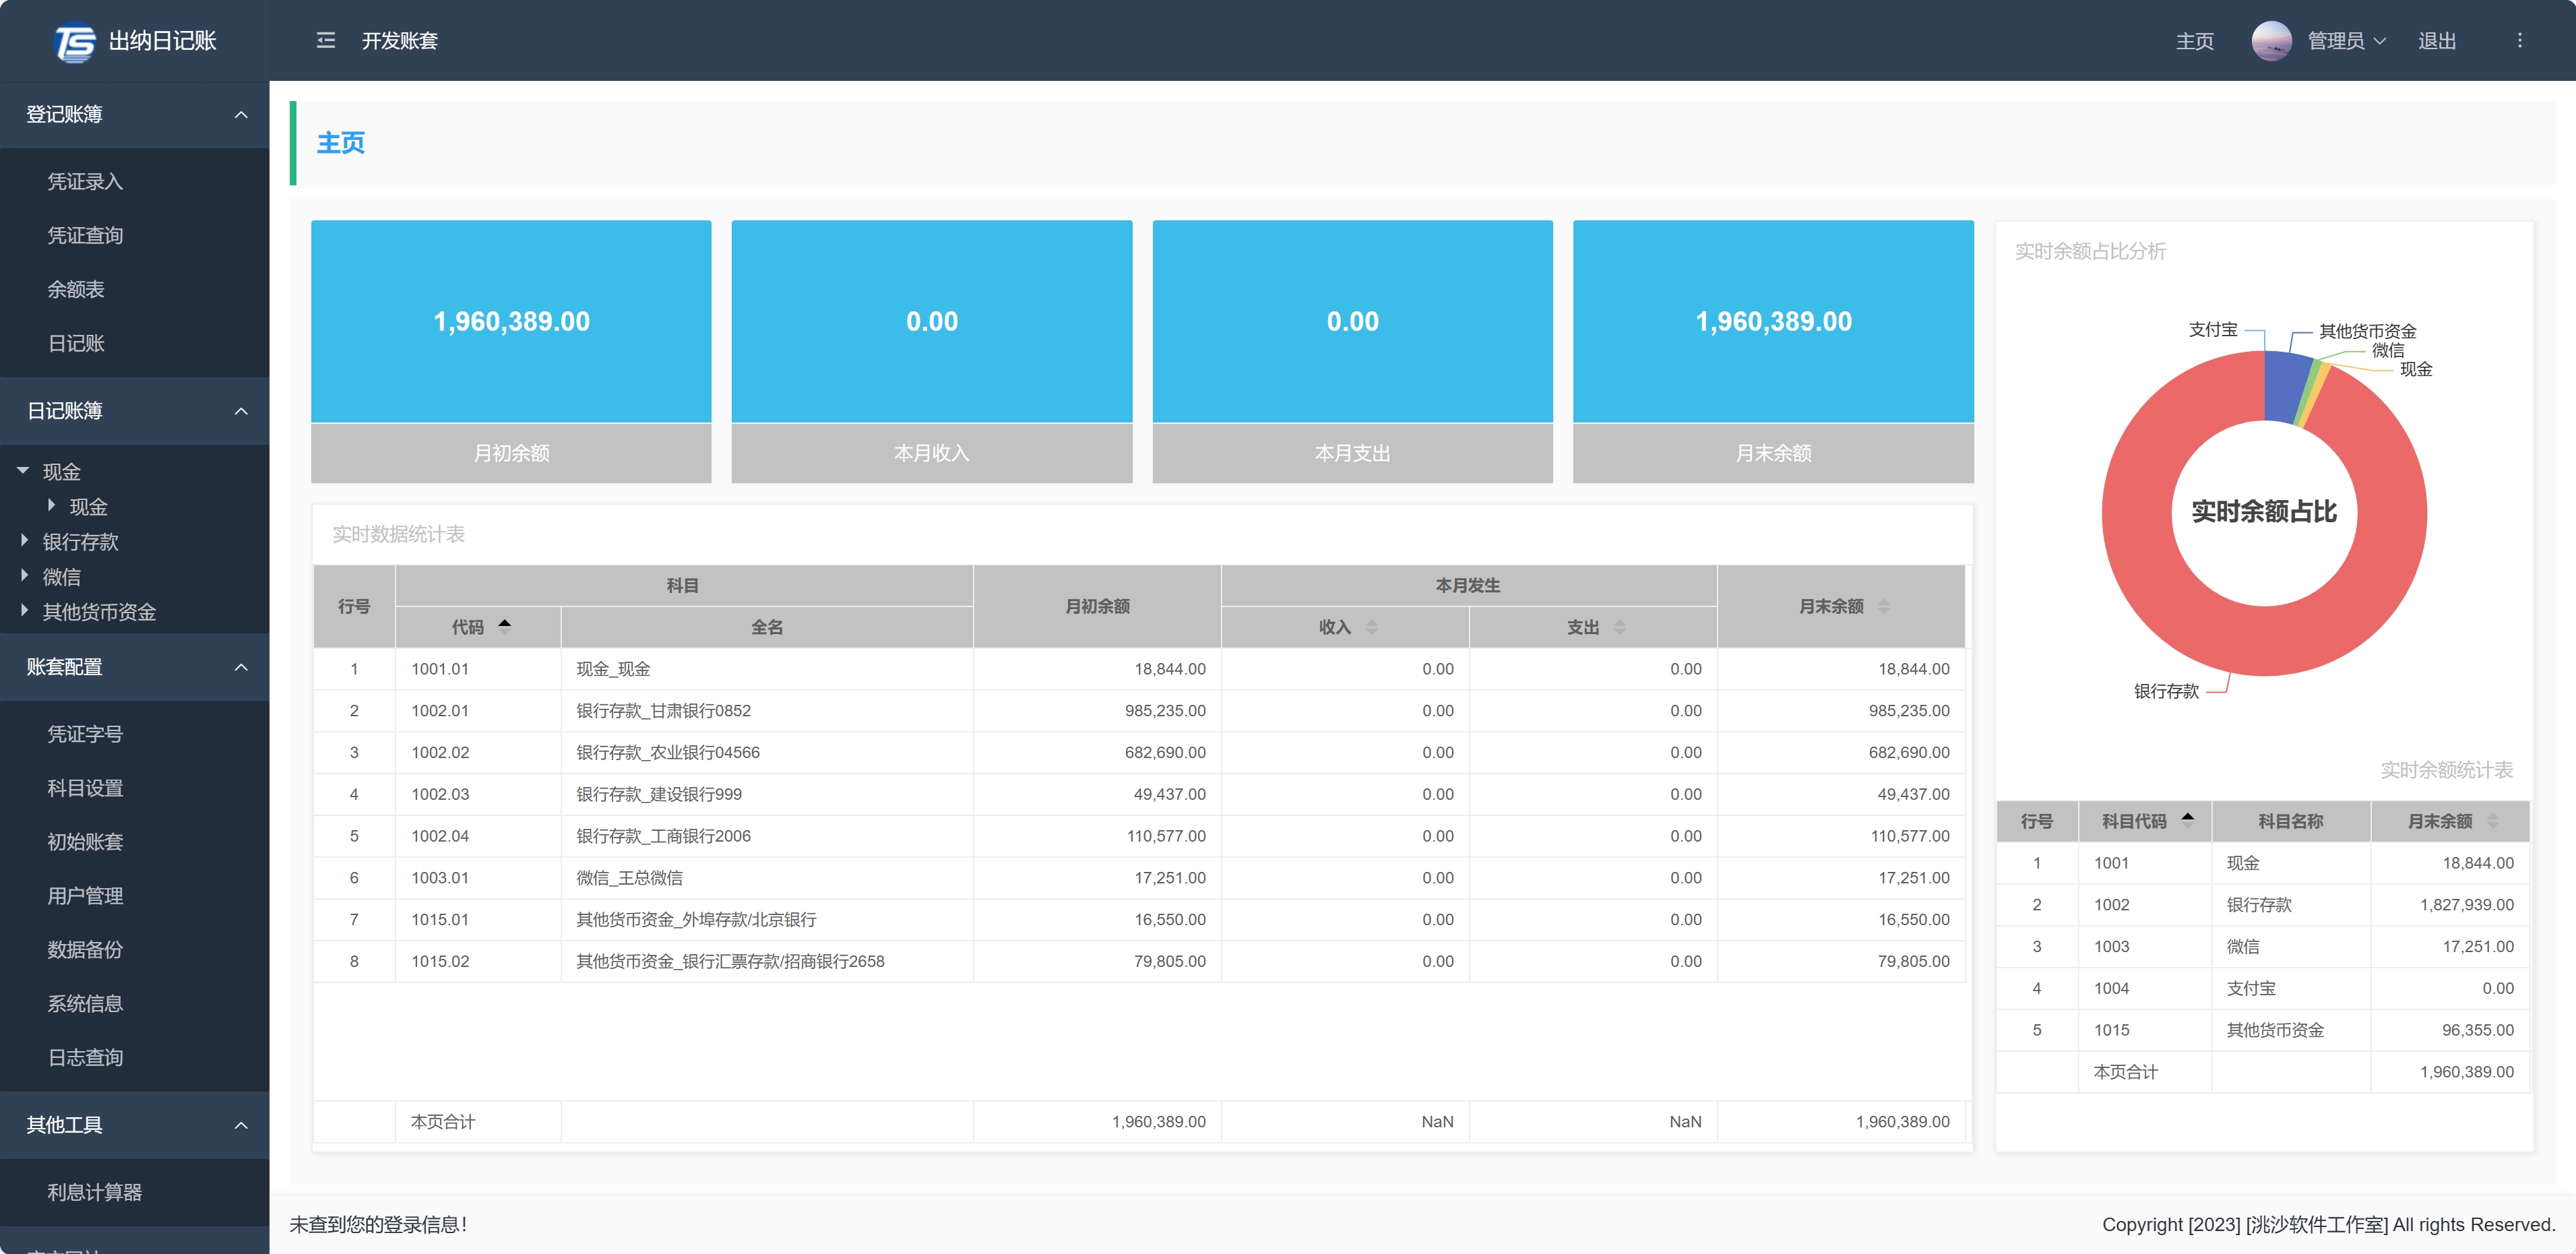Click the blue 其他货币资金 donut segment
Screen dimensions: 2576x1254
[x=2287, y=386]
